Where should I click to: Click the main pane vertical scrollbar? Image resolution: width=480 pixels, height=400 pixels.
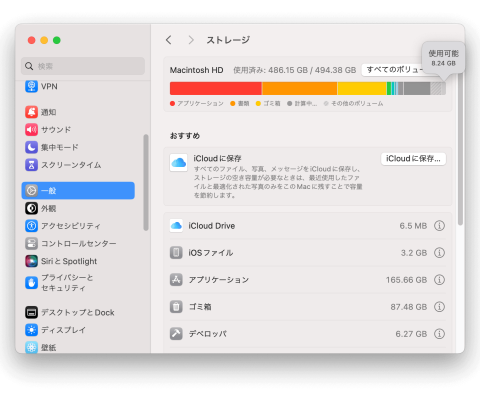point(460,149)
